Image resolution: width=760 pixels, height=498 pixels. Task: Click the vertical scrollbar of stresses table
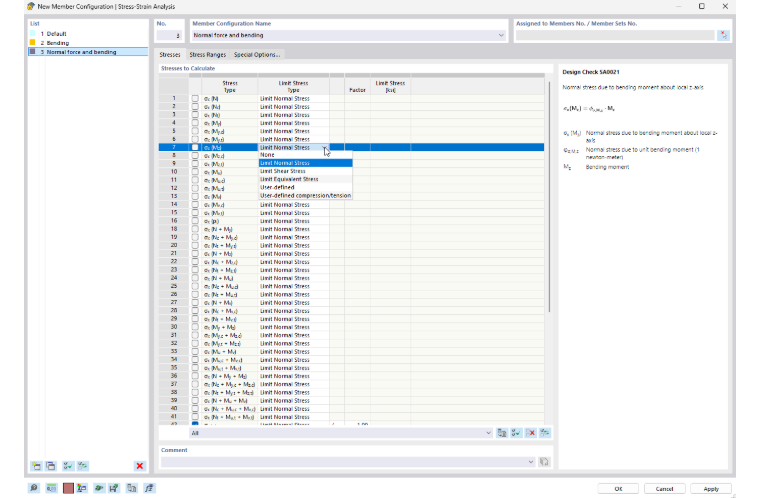tap(549, 196)
